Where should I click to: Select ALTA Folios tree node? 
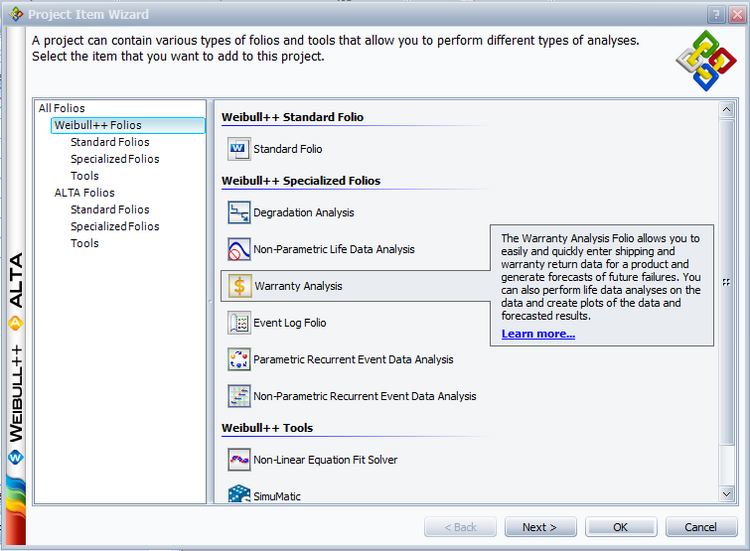tap(84, 193)
